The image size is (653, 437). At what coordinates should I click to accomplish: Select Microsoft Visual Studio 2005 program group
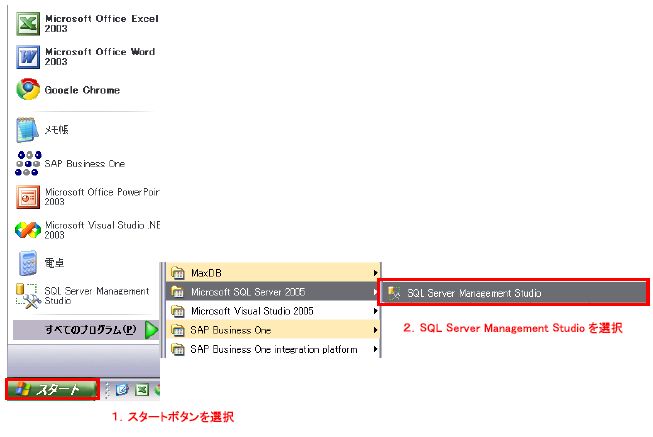(x=273, y=311)
